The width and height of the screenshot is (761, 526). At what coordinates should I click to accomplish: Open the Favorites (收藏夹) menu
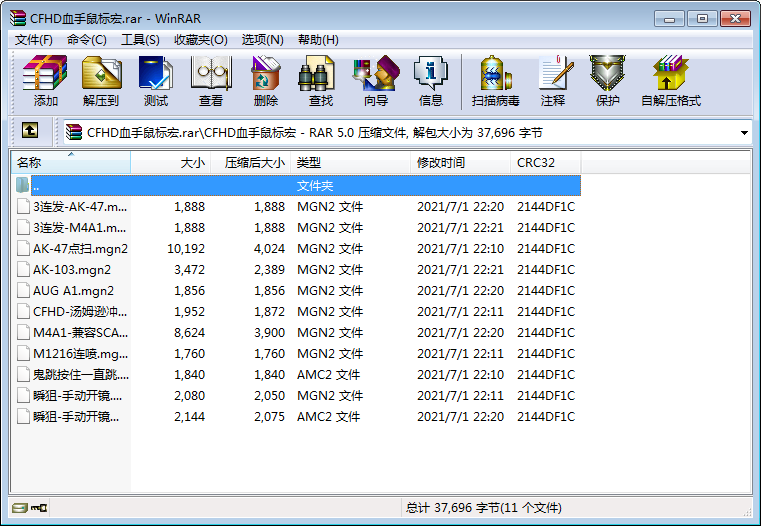(x=200, y=39)
